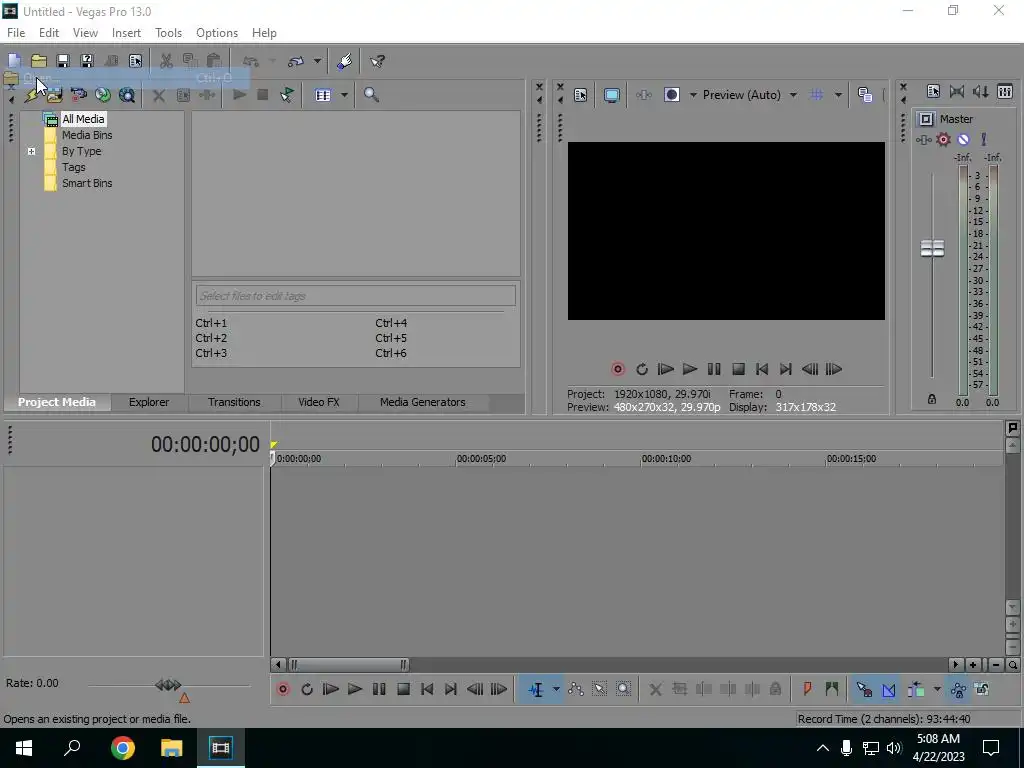
Task: Switch to the Explorer tab
Action: [x=149, y=402]
